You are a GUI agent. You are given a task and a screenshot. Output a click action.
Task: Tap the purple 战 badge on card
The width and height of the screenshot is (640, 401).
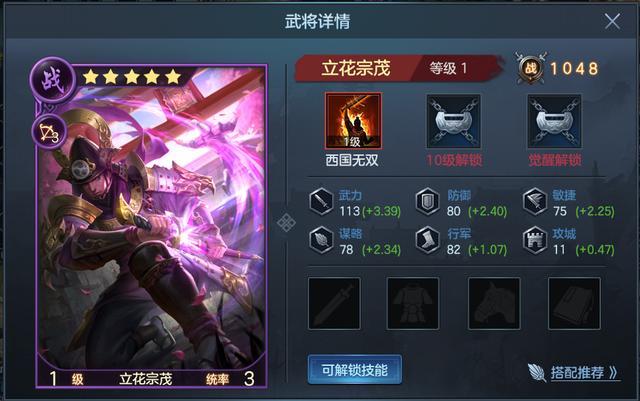point(53,80)
